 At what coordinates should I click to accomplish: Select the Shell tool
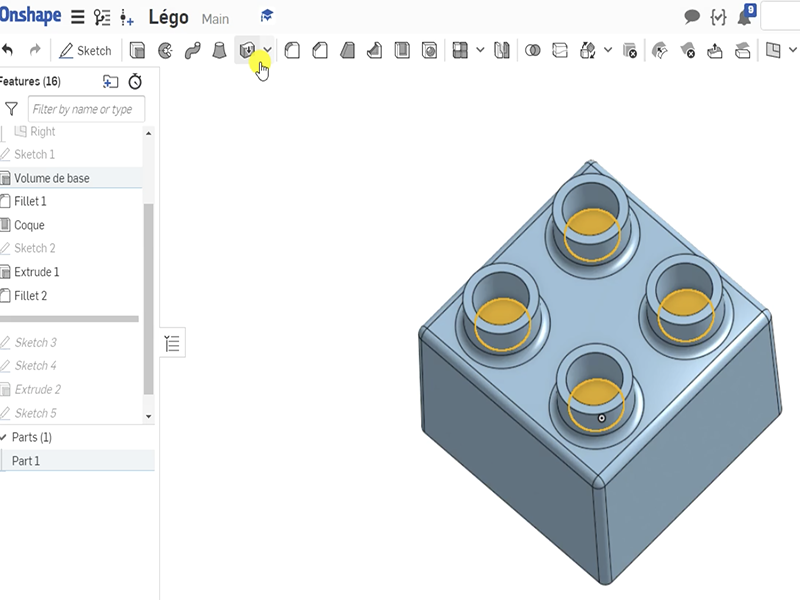(x=402, y=51)
